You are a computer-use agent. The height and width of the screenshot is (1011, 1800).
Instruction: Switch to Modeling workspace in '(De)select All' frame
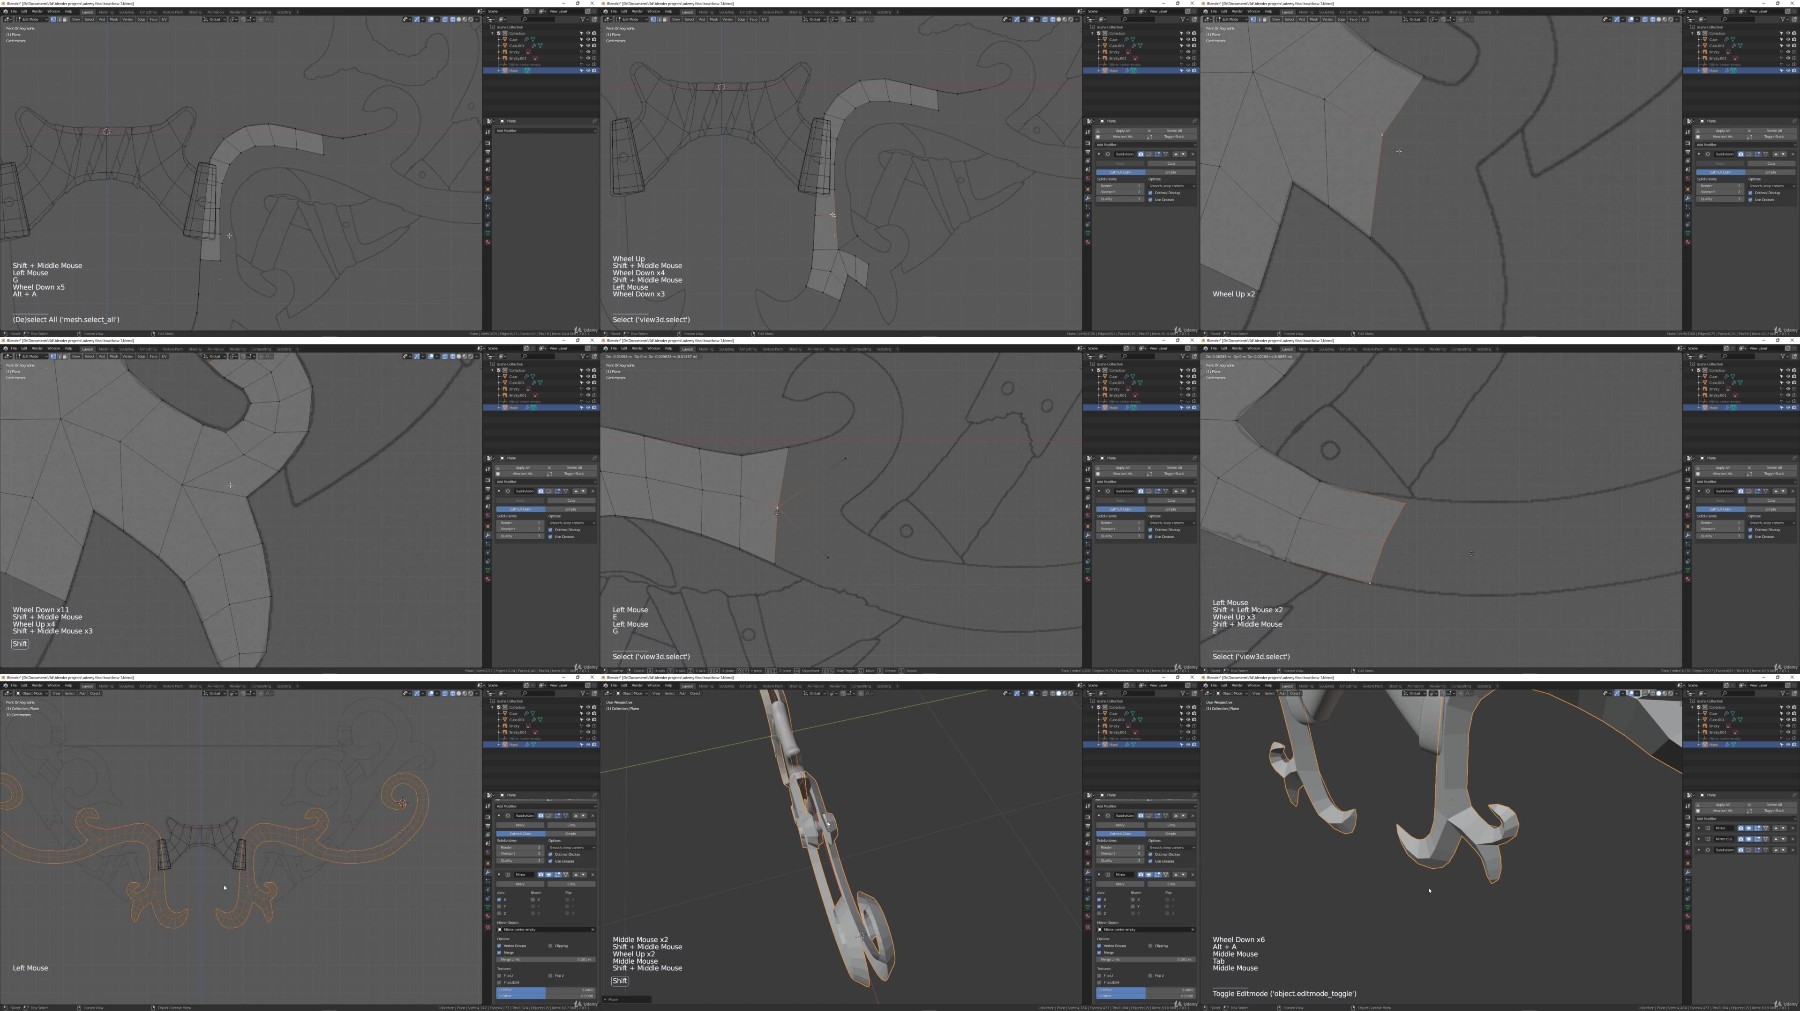click(106, 12)
